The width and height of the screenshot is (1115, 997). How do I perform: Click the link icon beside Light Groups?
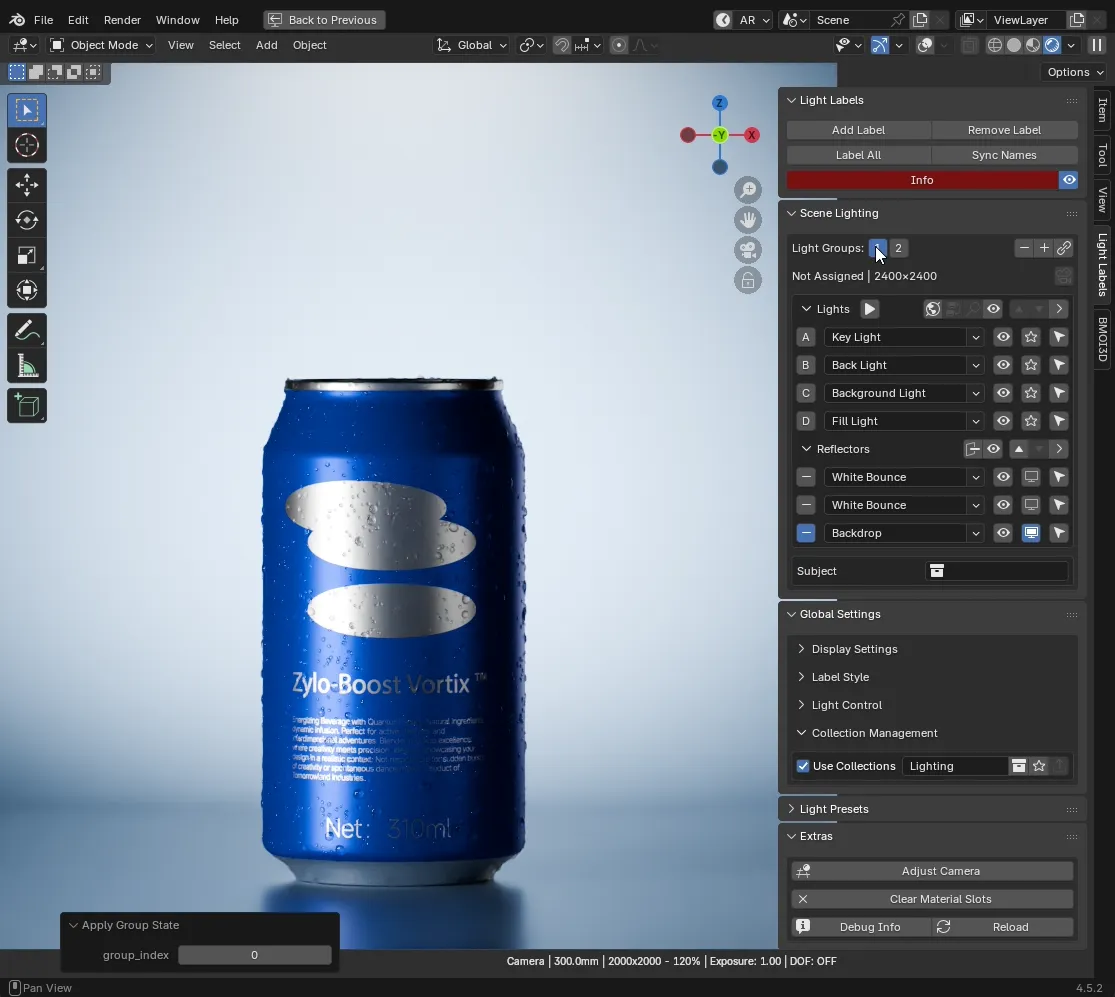[x=1064, y=248]
